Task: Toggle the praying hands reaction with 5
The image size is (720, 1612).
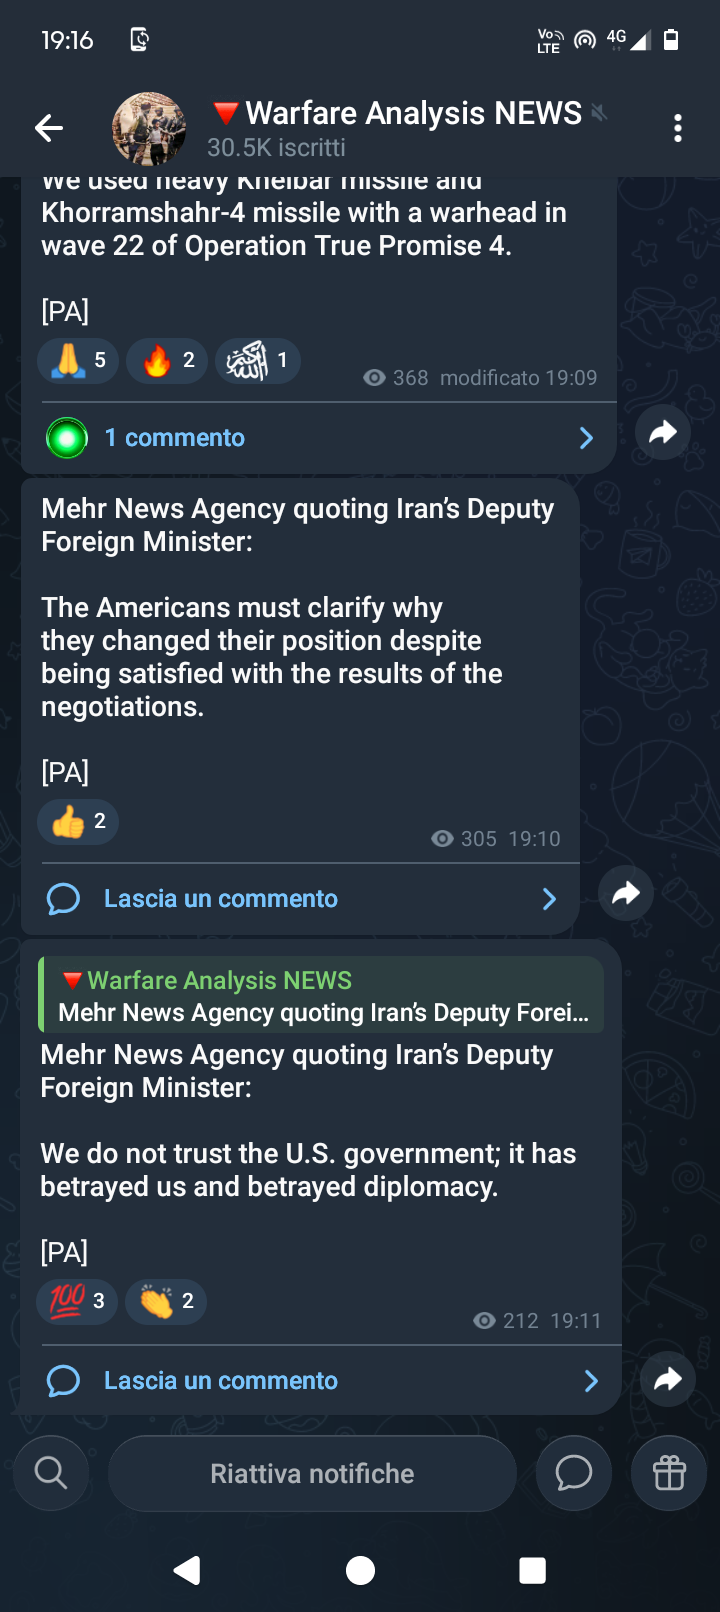Action: (78, 361)
